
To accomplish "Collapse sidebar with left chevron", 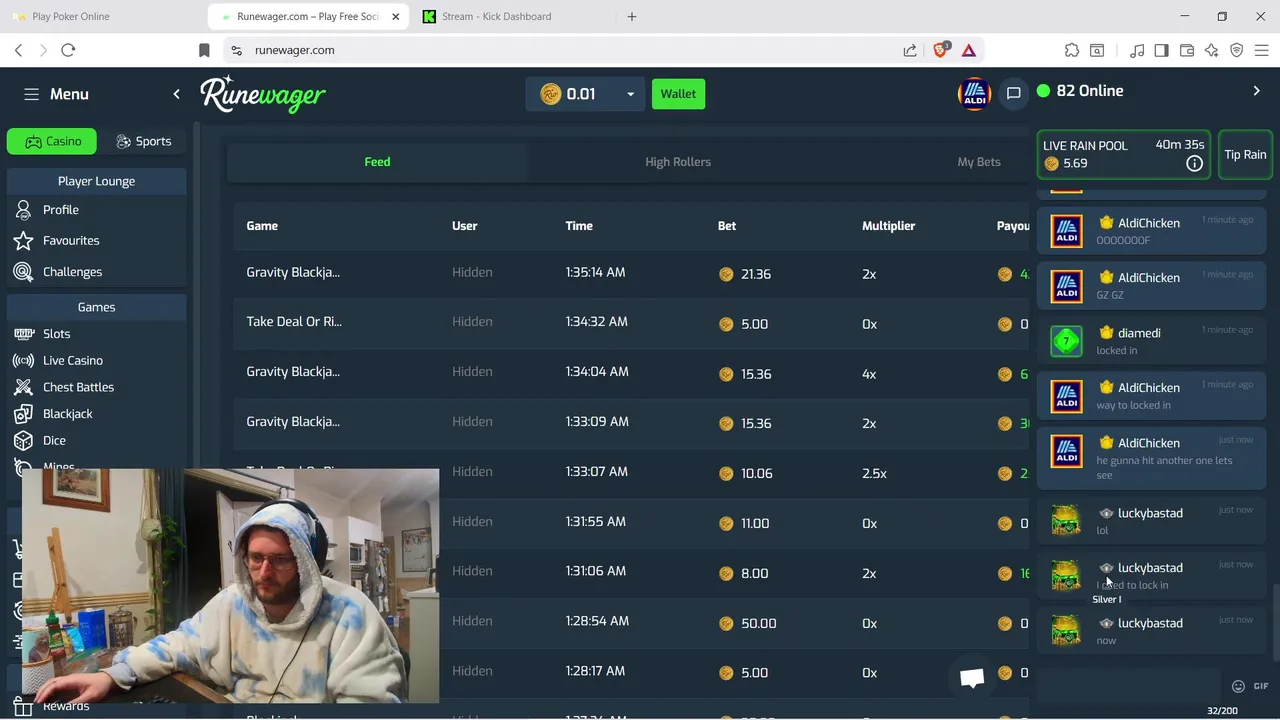I will (x=176, y=94).
